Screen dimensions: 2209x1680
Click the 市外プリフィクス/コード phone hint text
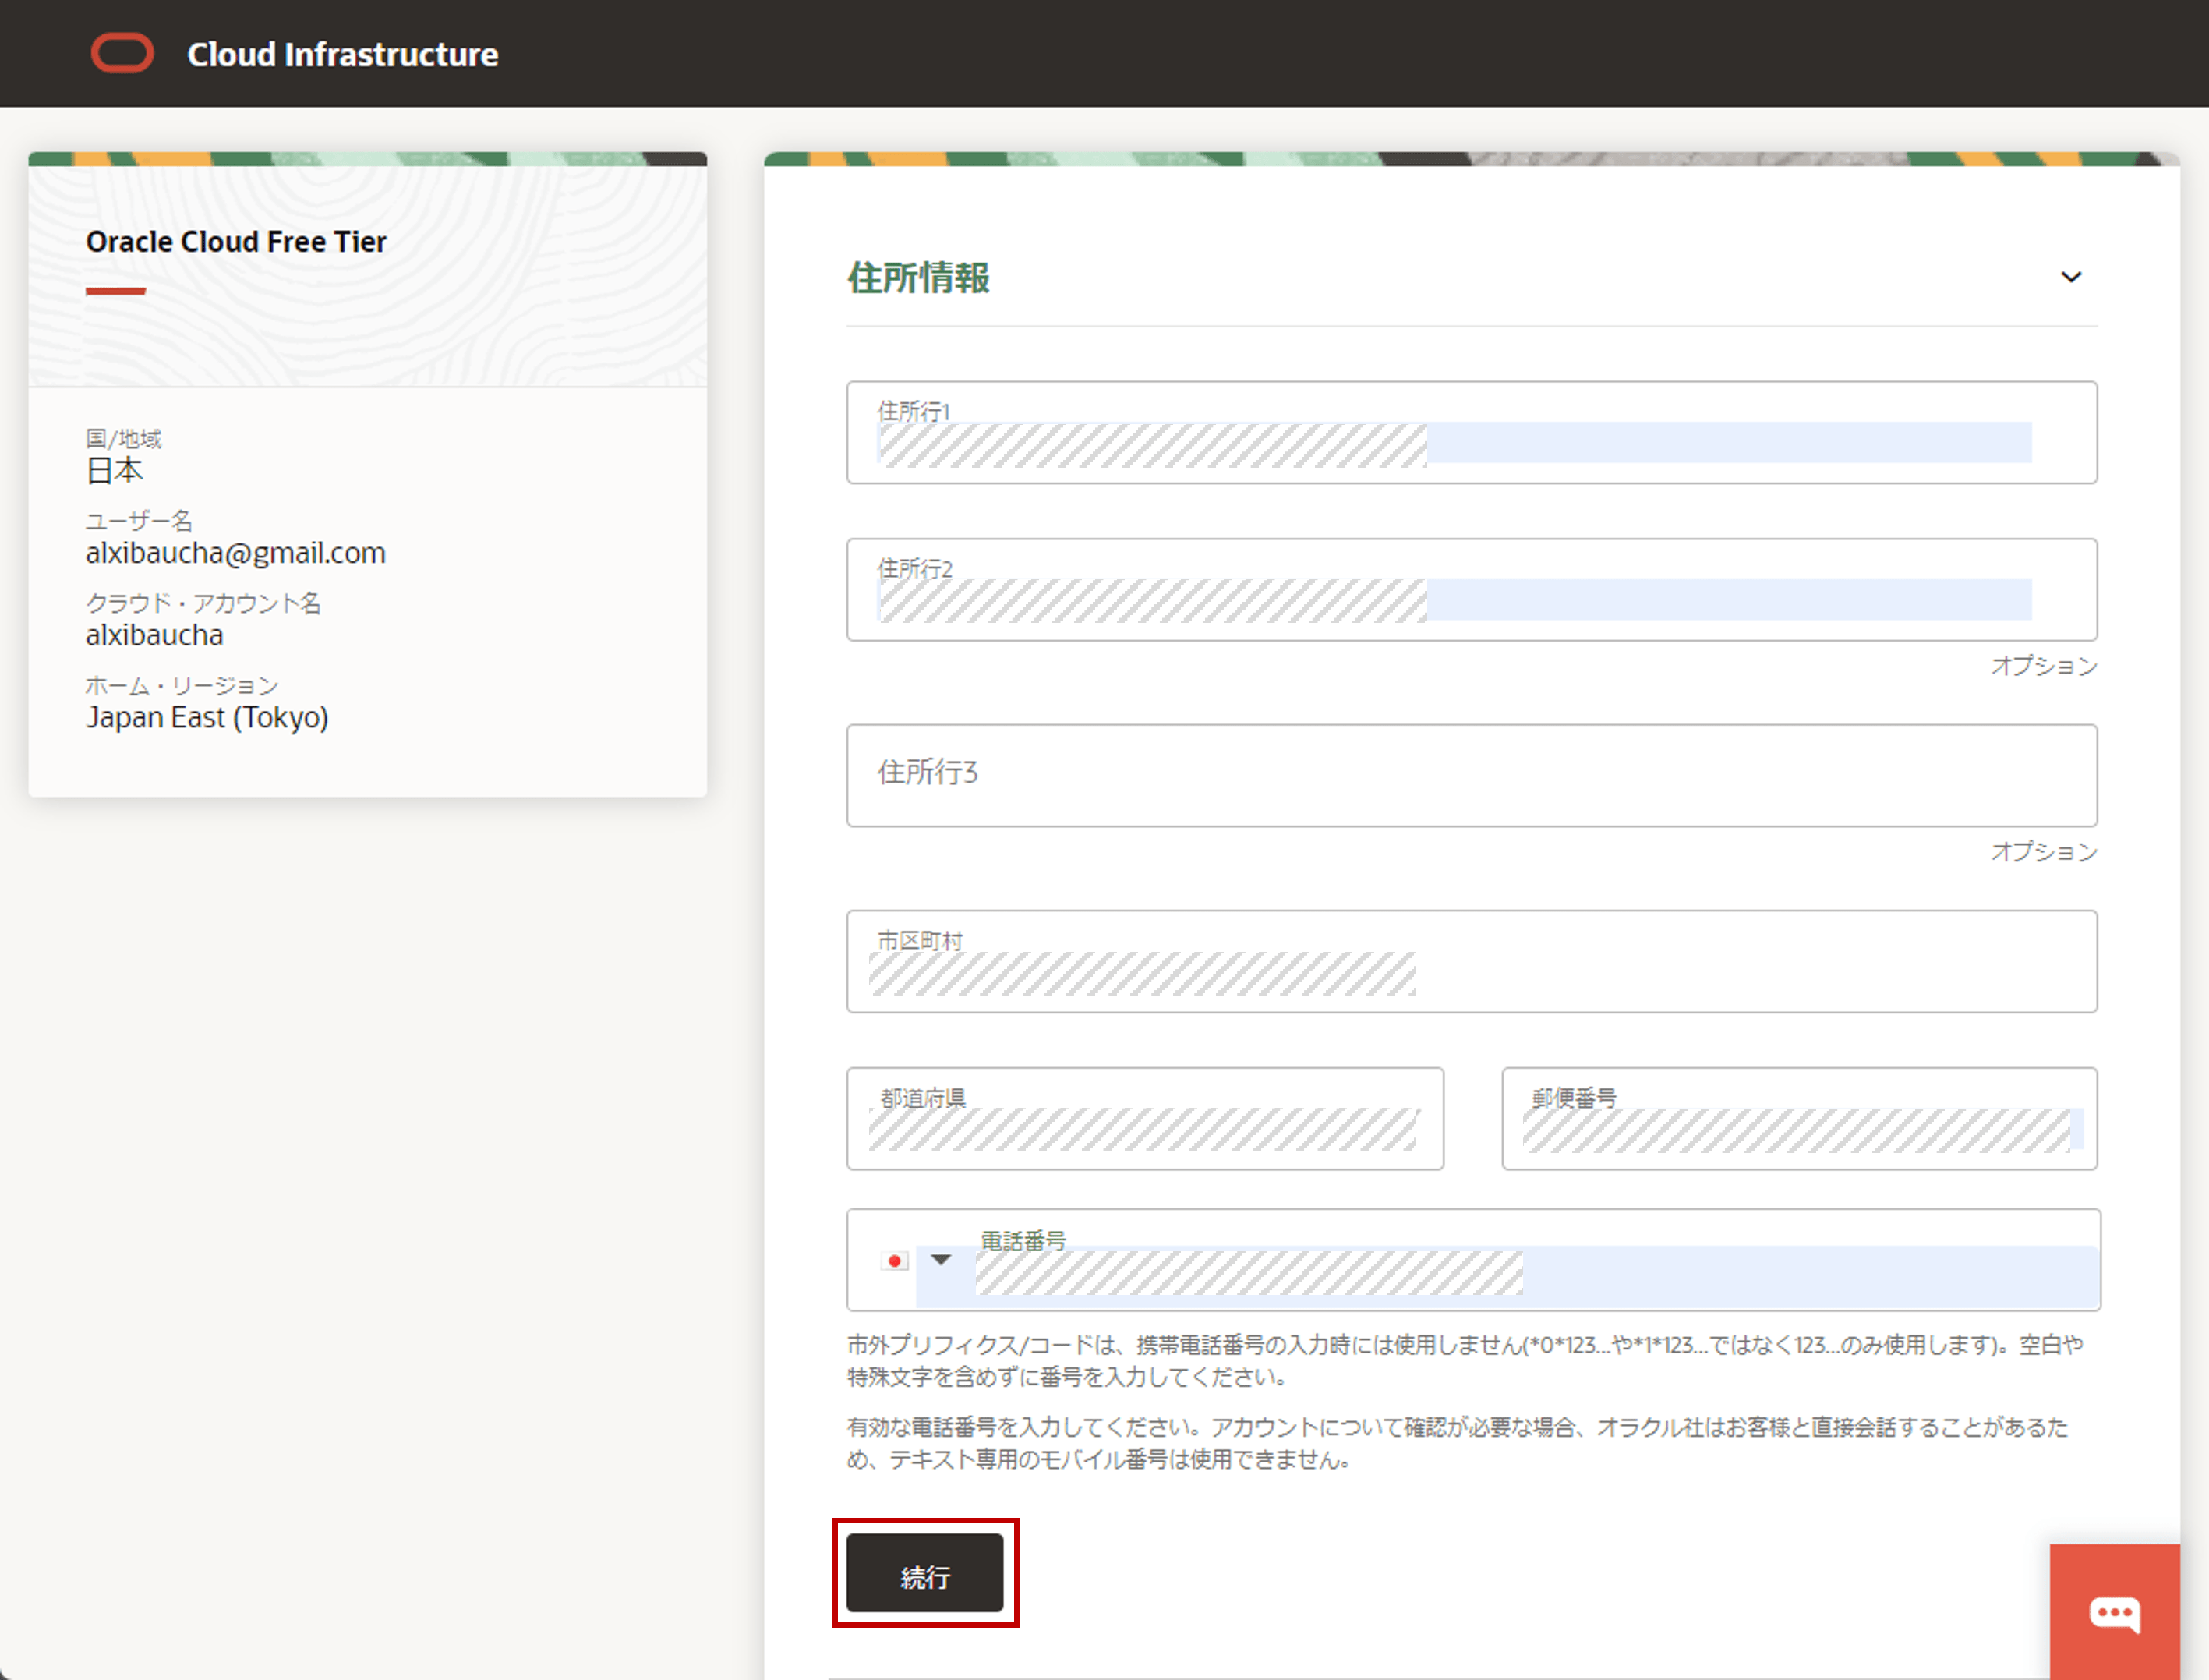pos(1465,1361)
